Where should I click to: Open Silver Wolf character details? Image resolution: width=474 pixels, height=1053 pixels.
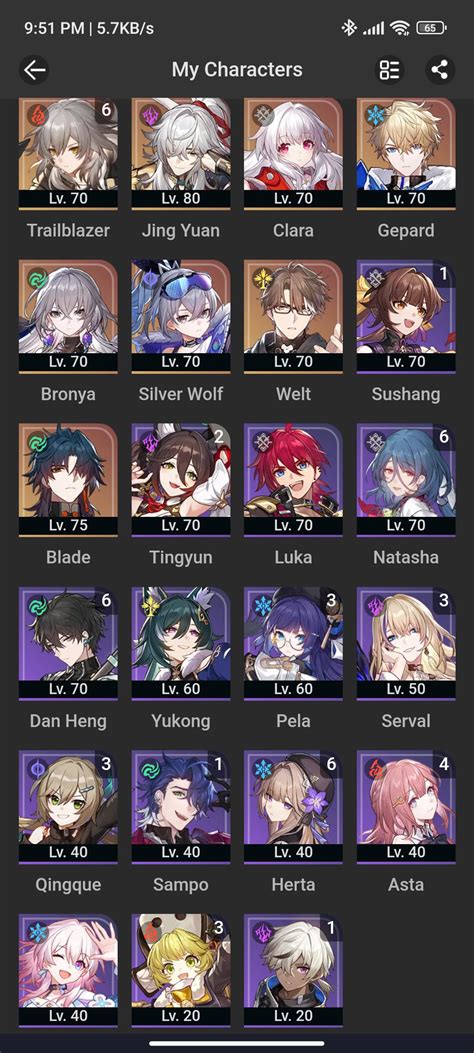pos(181,316)
